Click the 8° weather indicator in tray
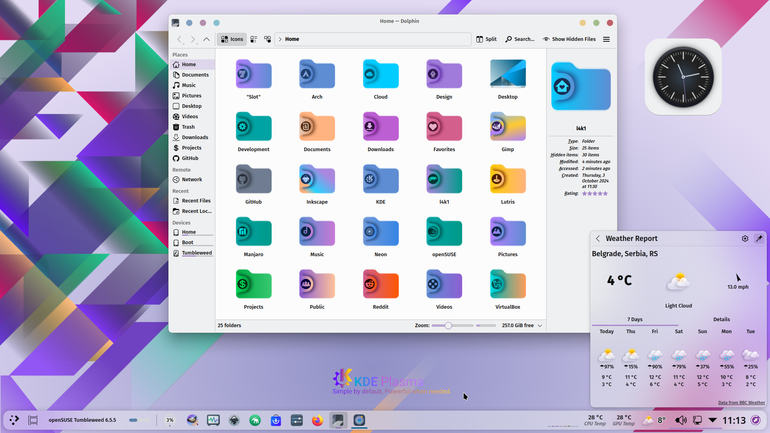Screen dimensions: 770x433 (655, 420)
